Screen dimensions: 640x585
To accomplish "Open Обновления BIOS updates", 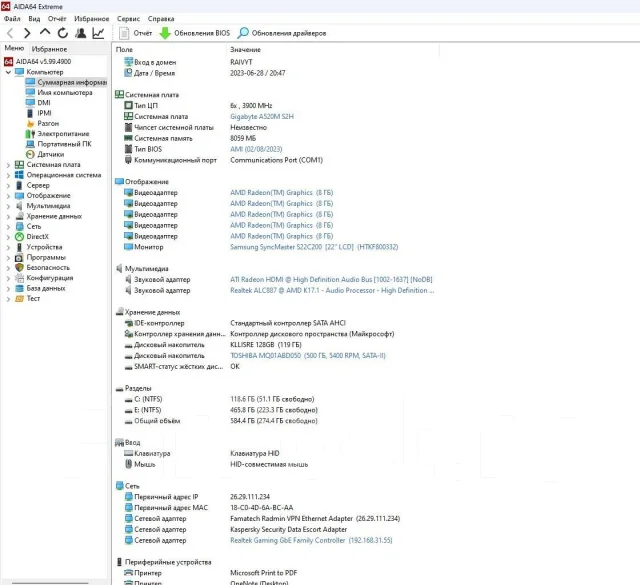I will click(x=195, y=33).
